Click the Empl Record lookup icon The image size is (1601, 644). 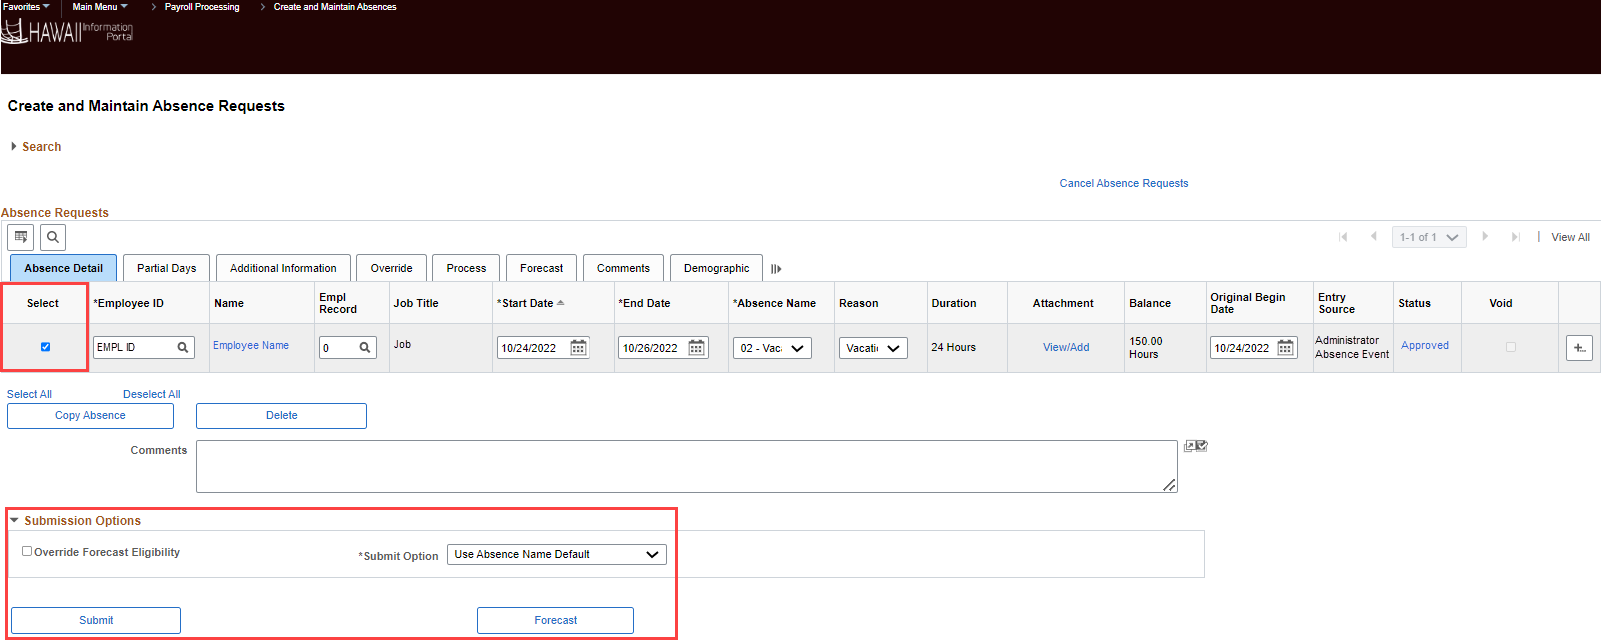coord(365,348)
